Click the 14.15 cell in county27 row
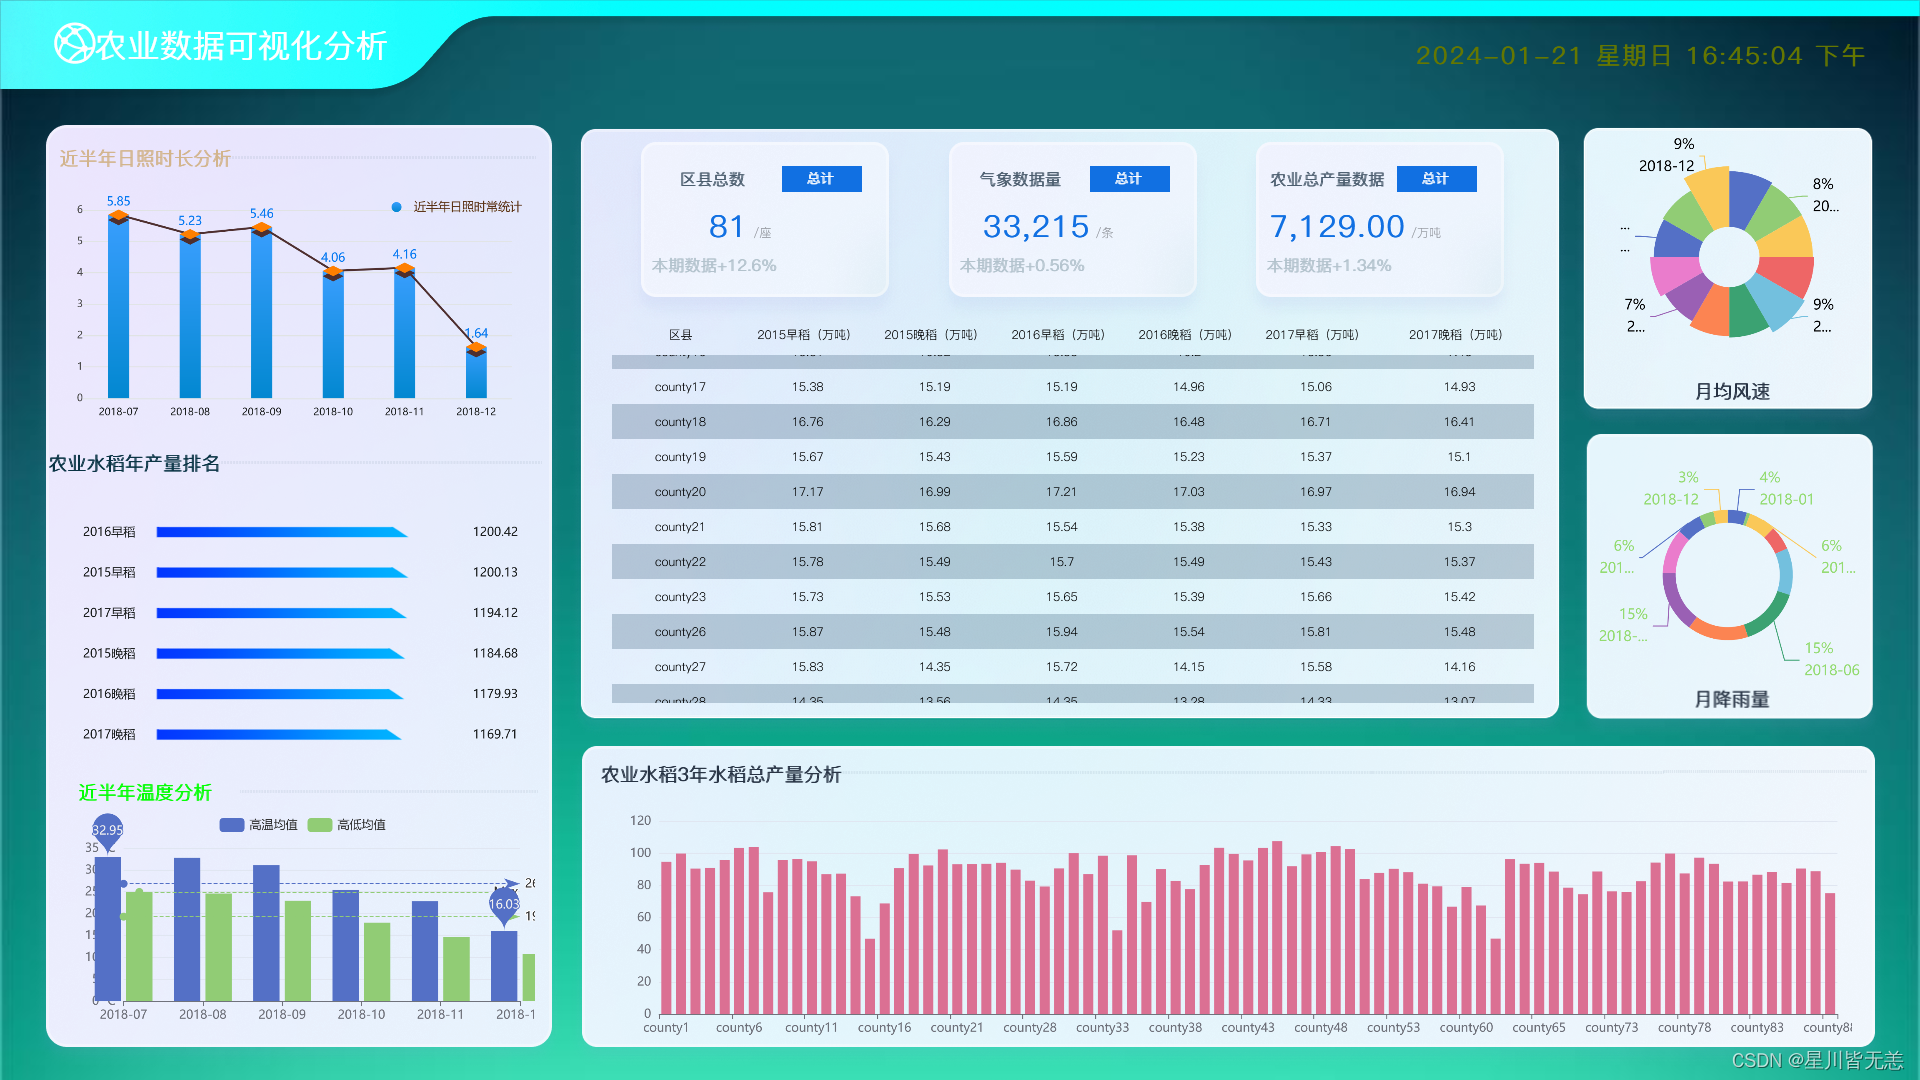The height and width of the screenshot is (1080, 1920). [x=1189, y=667]
